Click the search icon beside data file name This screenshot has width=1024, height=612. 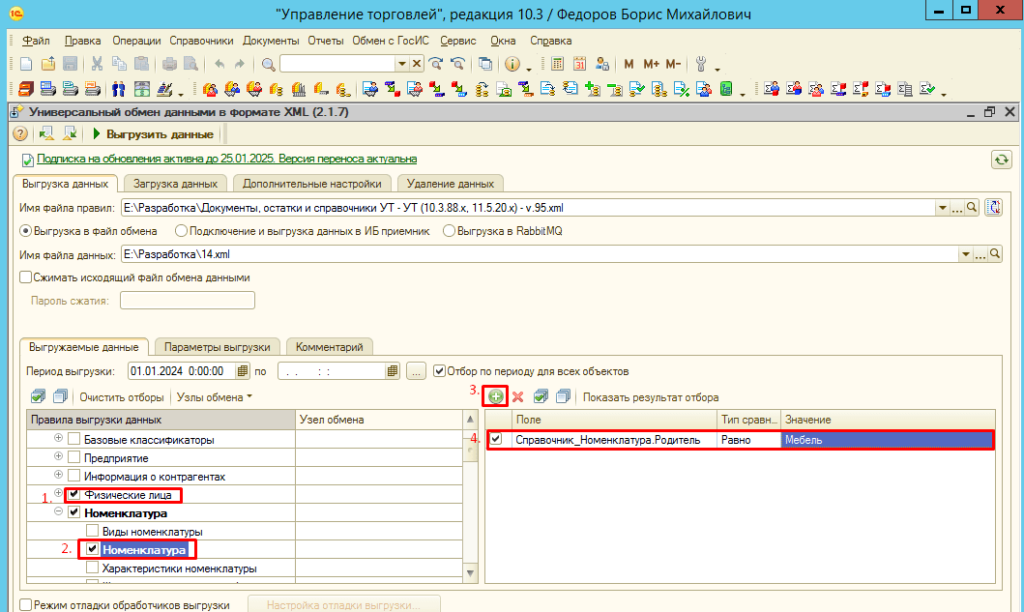995,254
